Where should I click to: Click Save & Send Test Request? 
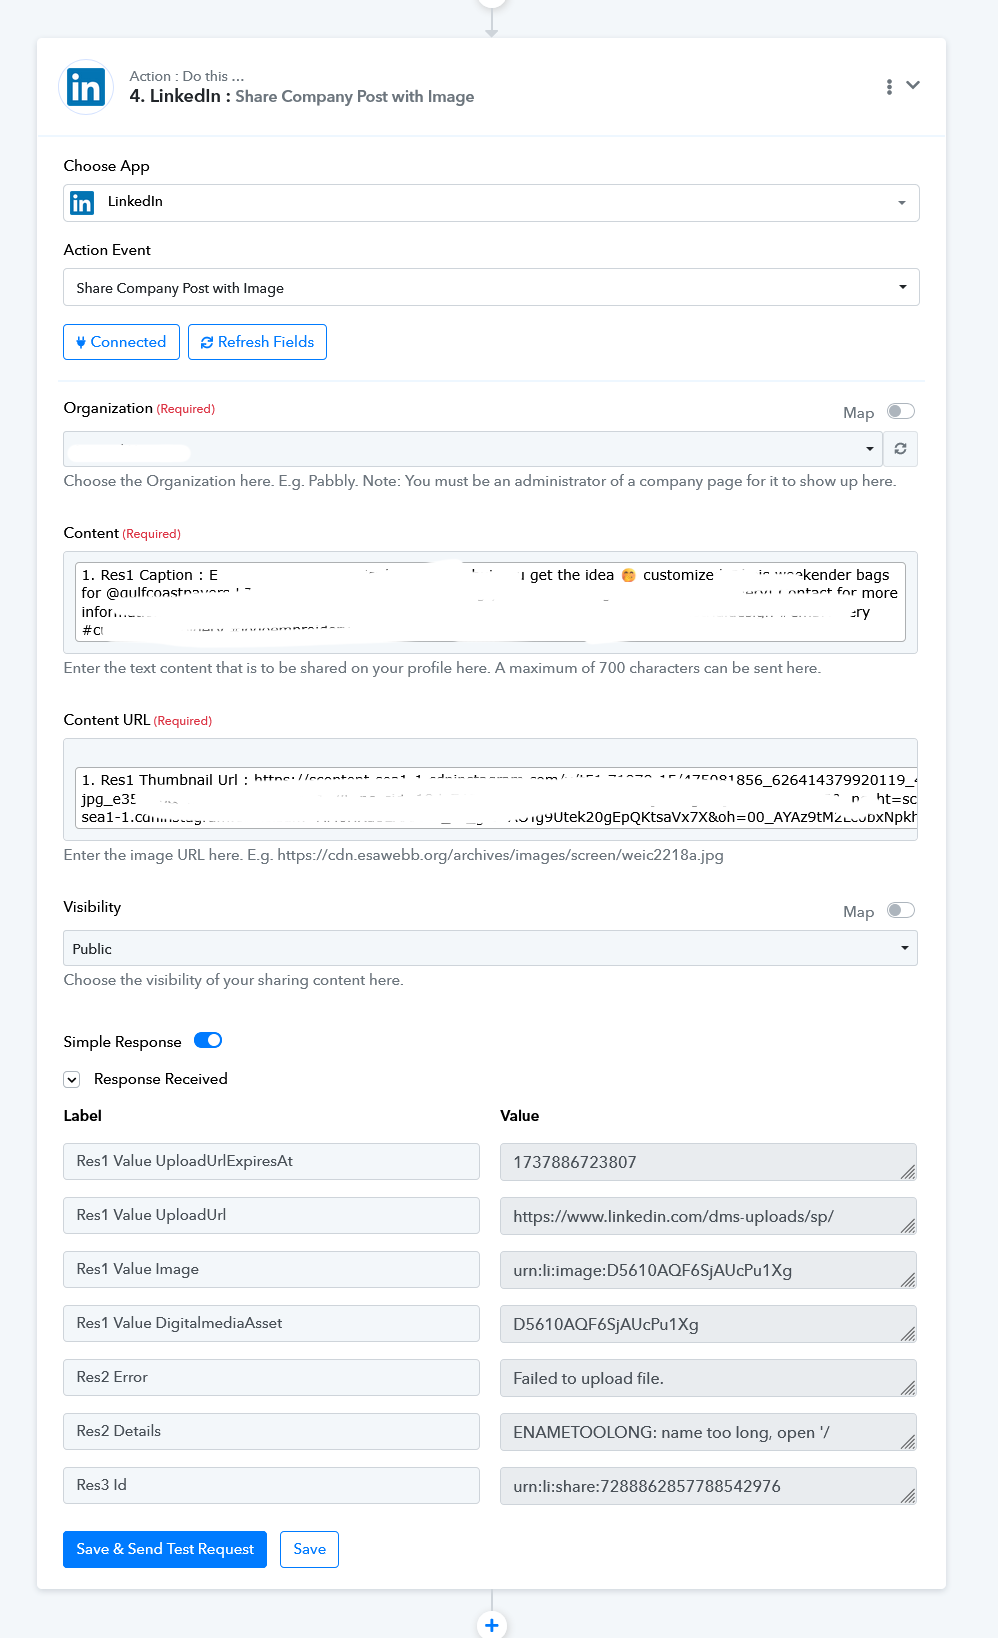(x=165, y=1549)
